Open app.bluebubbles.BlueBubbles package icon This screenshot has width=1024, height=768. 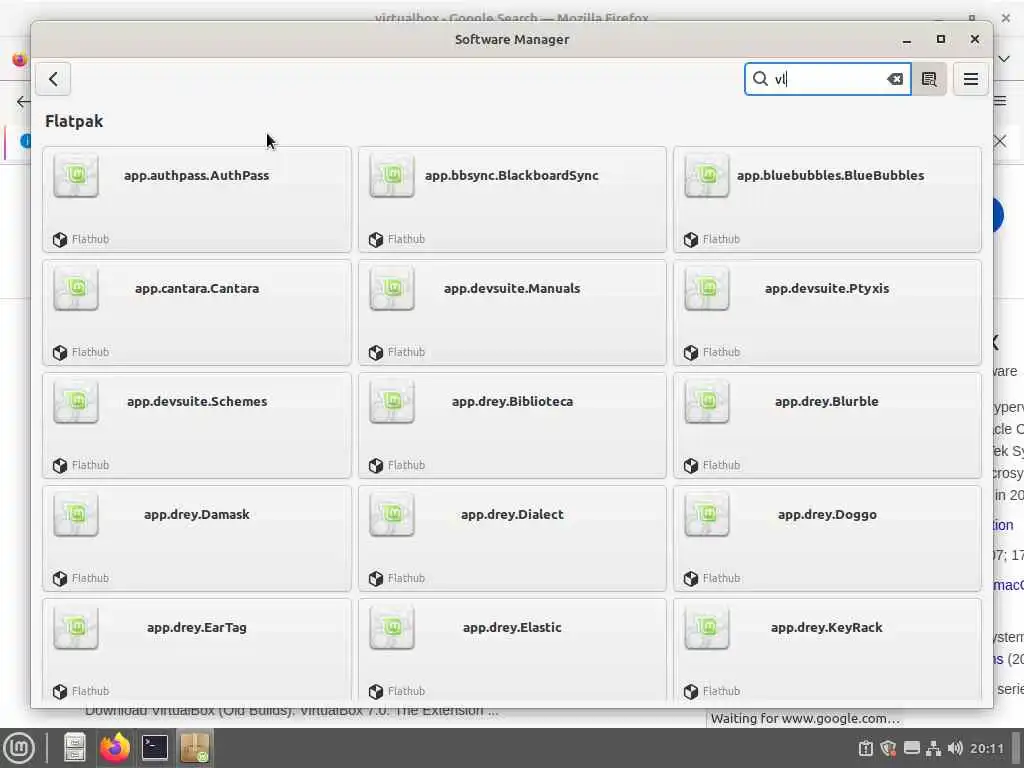click(x=707, y=175)
